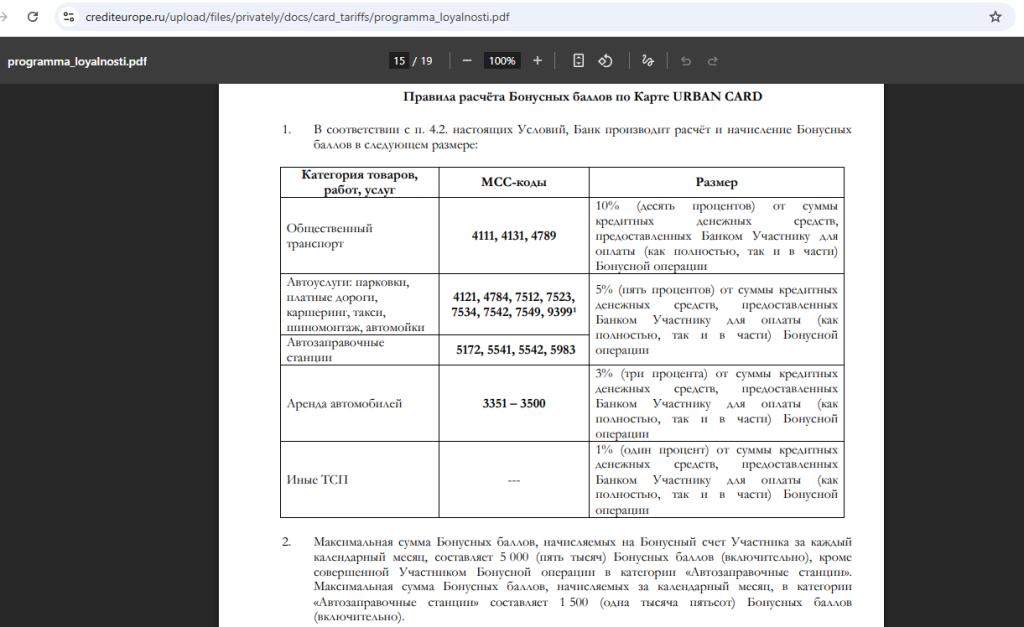
Task: Zoom in on the PDF document
Action: pyautogui.click(x=537, y=60)
